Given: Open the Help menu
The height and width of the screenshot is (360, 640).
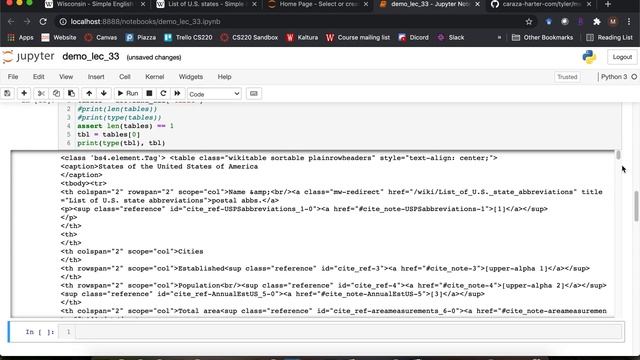Looking at the screenshot, I should (x=224, y=77).
